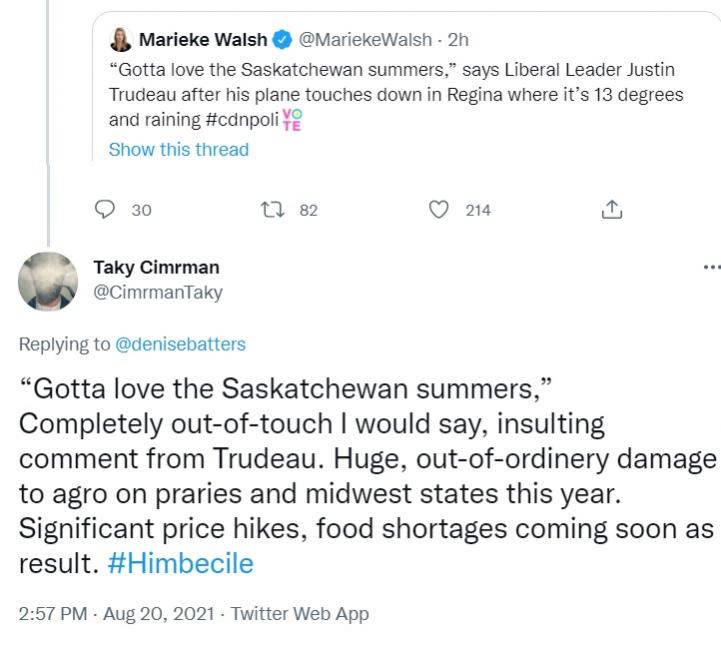Click the Taky Cimrman display name

(x=156, y=267)
